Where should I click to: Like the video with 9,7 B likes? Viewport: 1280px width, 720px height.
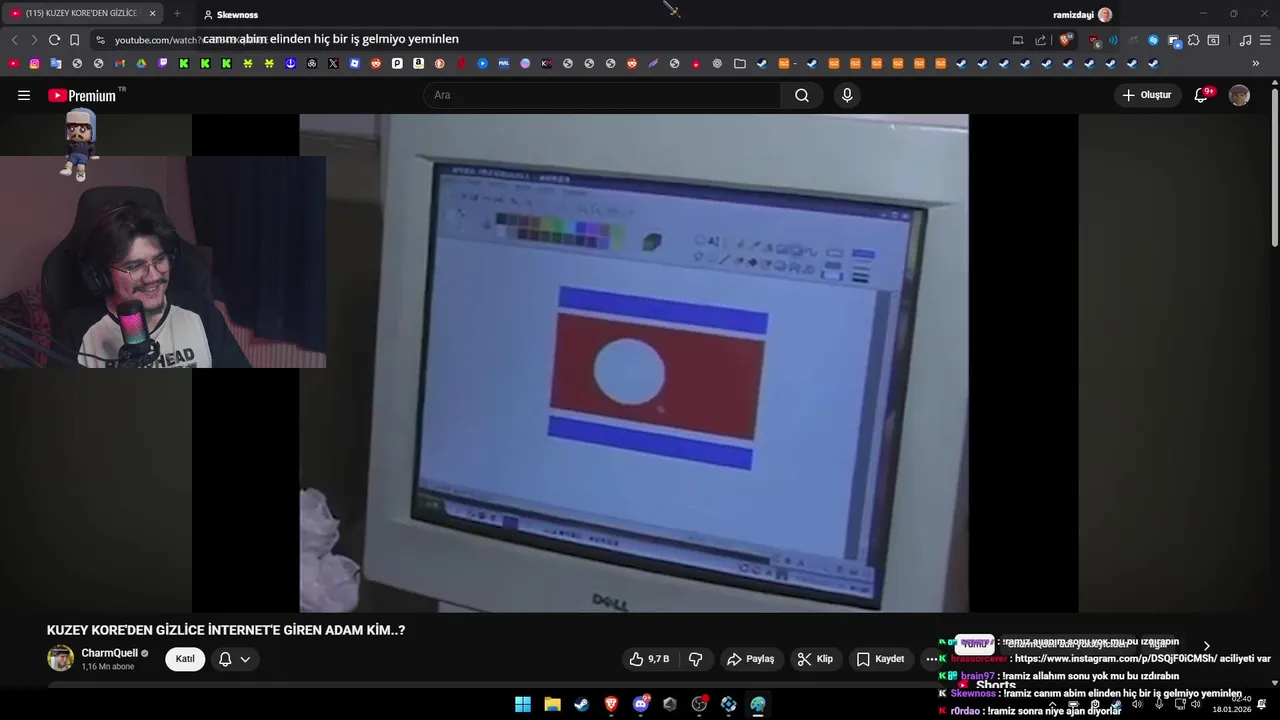(x=649, y=659)
